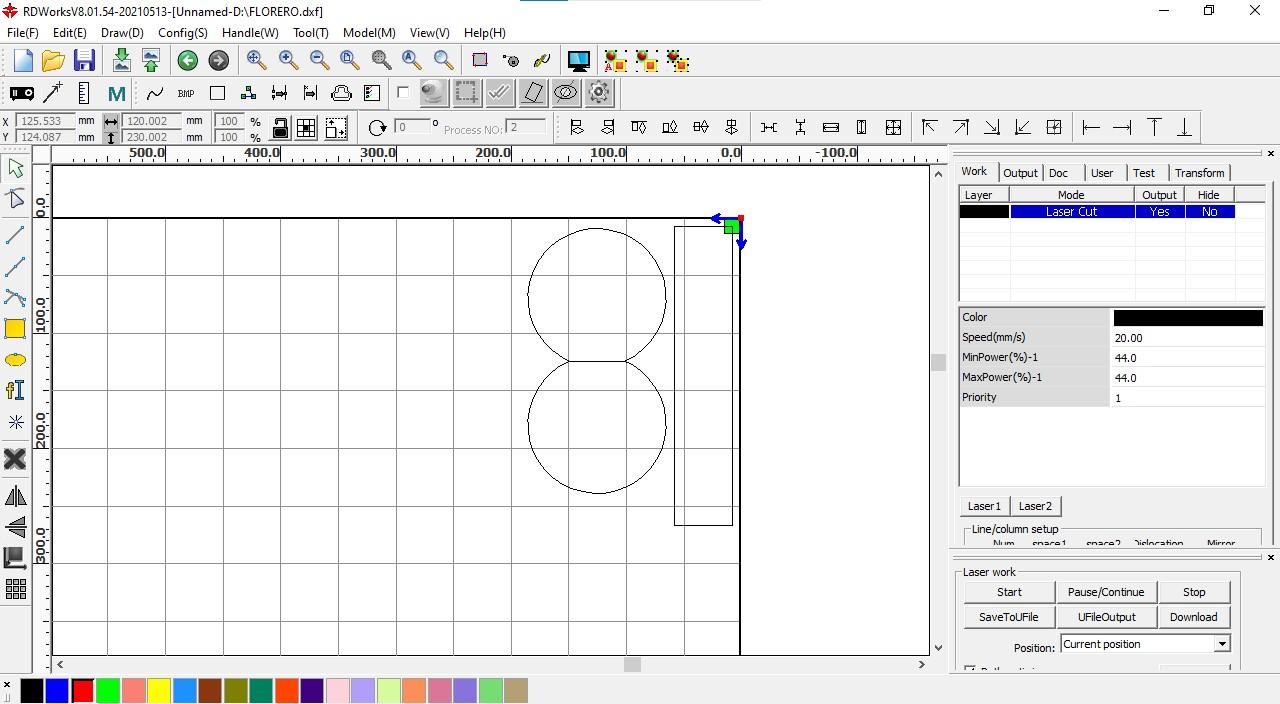Viewport: 1280px width, 704px height.
Task: Open the Edit(E) menu
Action: (69, 33)
